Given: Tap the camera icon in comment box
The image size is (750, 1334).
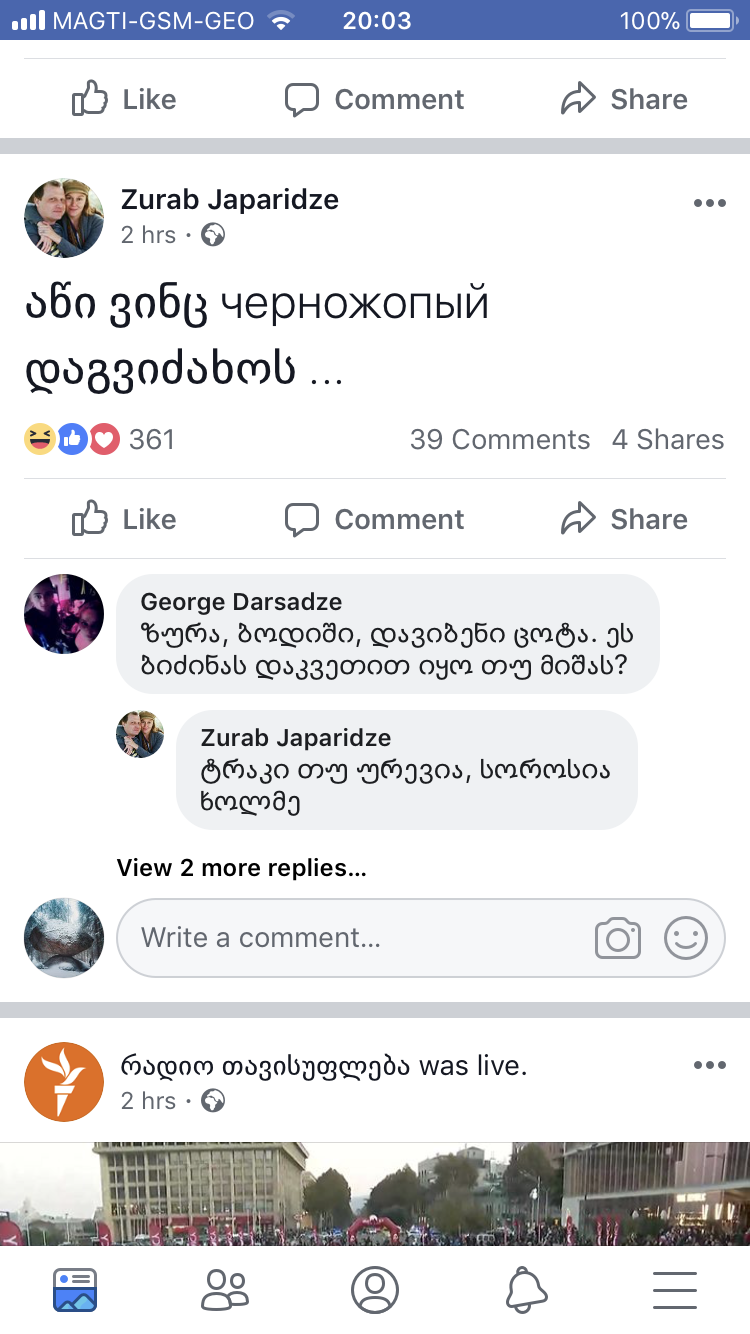Looking at the screenshot, I should [x=617, y=938].
